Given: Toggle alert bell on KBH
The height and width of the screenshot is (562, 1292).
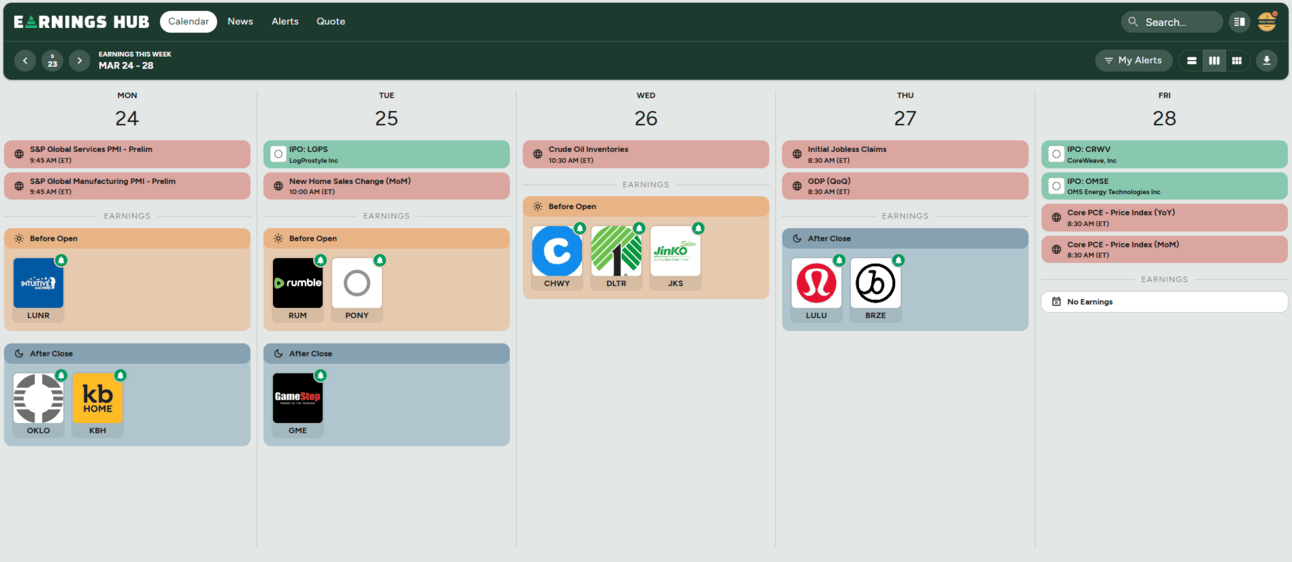Looking at the screenshot, I should click(120, 375).
